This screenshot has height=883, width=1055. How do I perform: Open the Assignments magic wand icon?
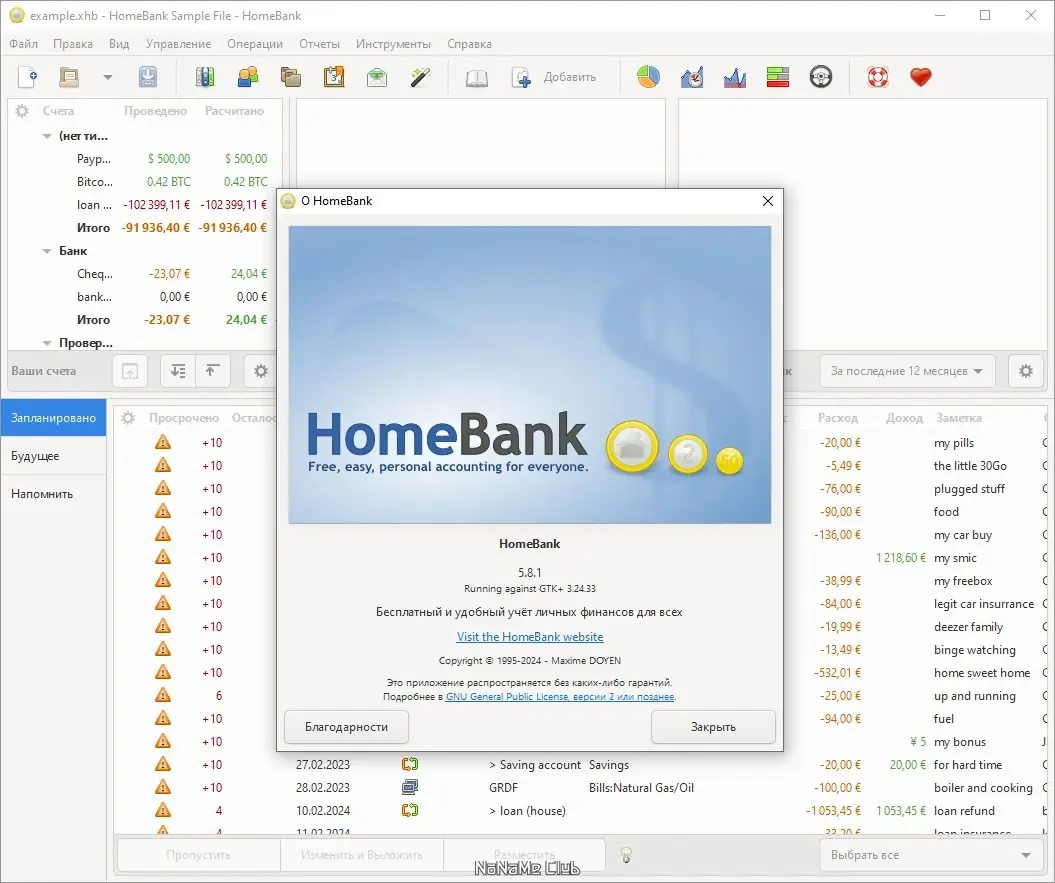(420, 77)
